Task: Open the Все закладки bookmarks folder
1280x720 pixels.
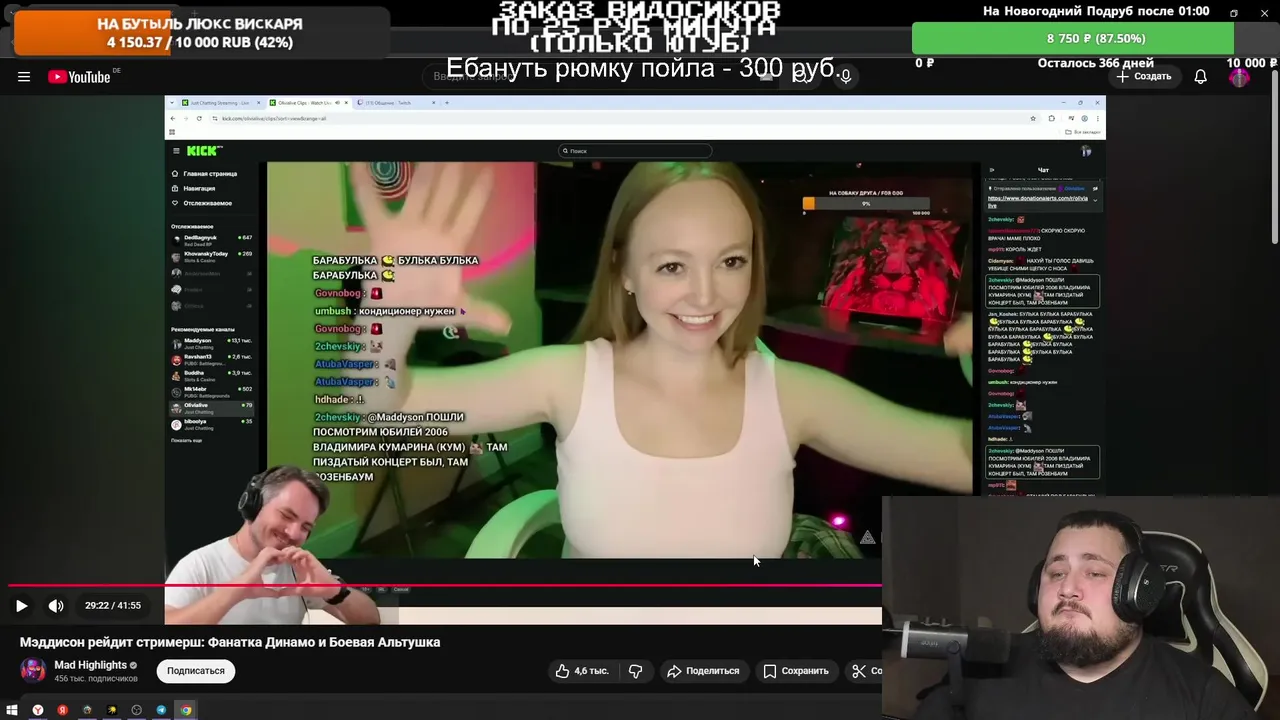Action: pyautogui.click(x=1083, y=132)
